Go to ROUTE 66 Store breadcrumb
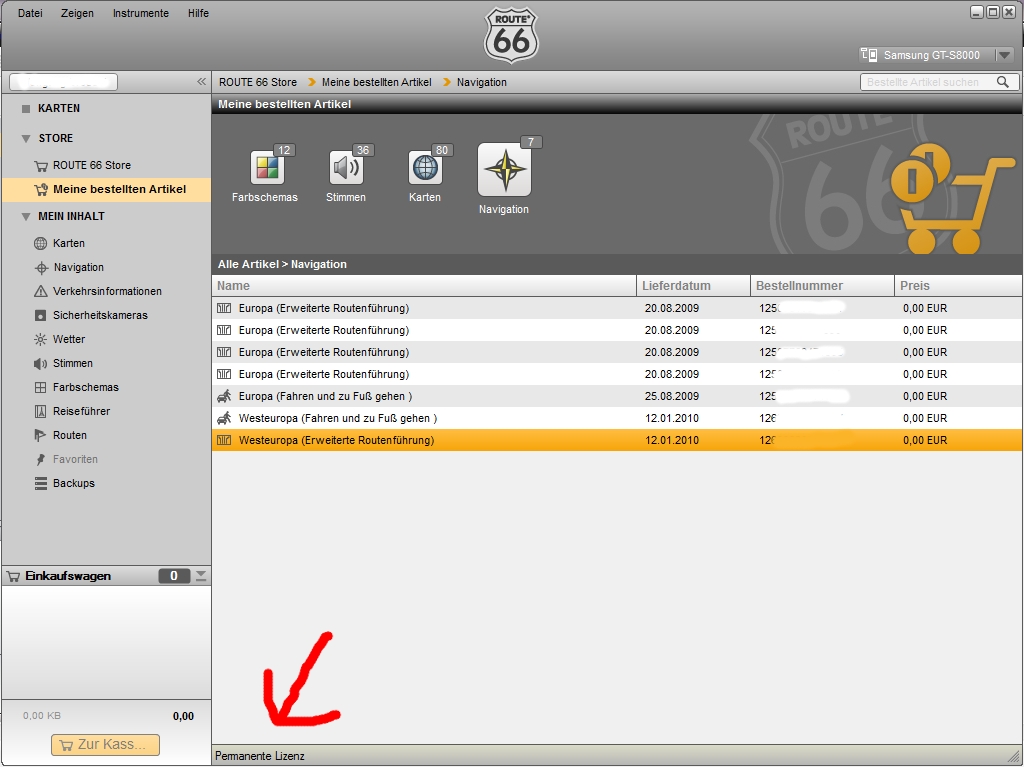The height and width of the screenshot is (767, 1024). [x=258, y=82]
